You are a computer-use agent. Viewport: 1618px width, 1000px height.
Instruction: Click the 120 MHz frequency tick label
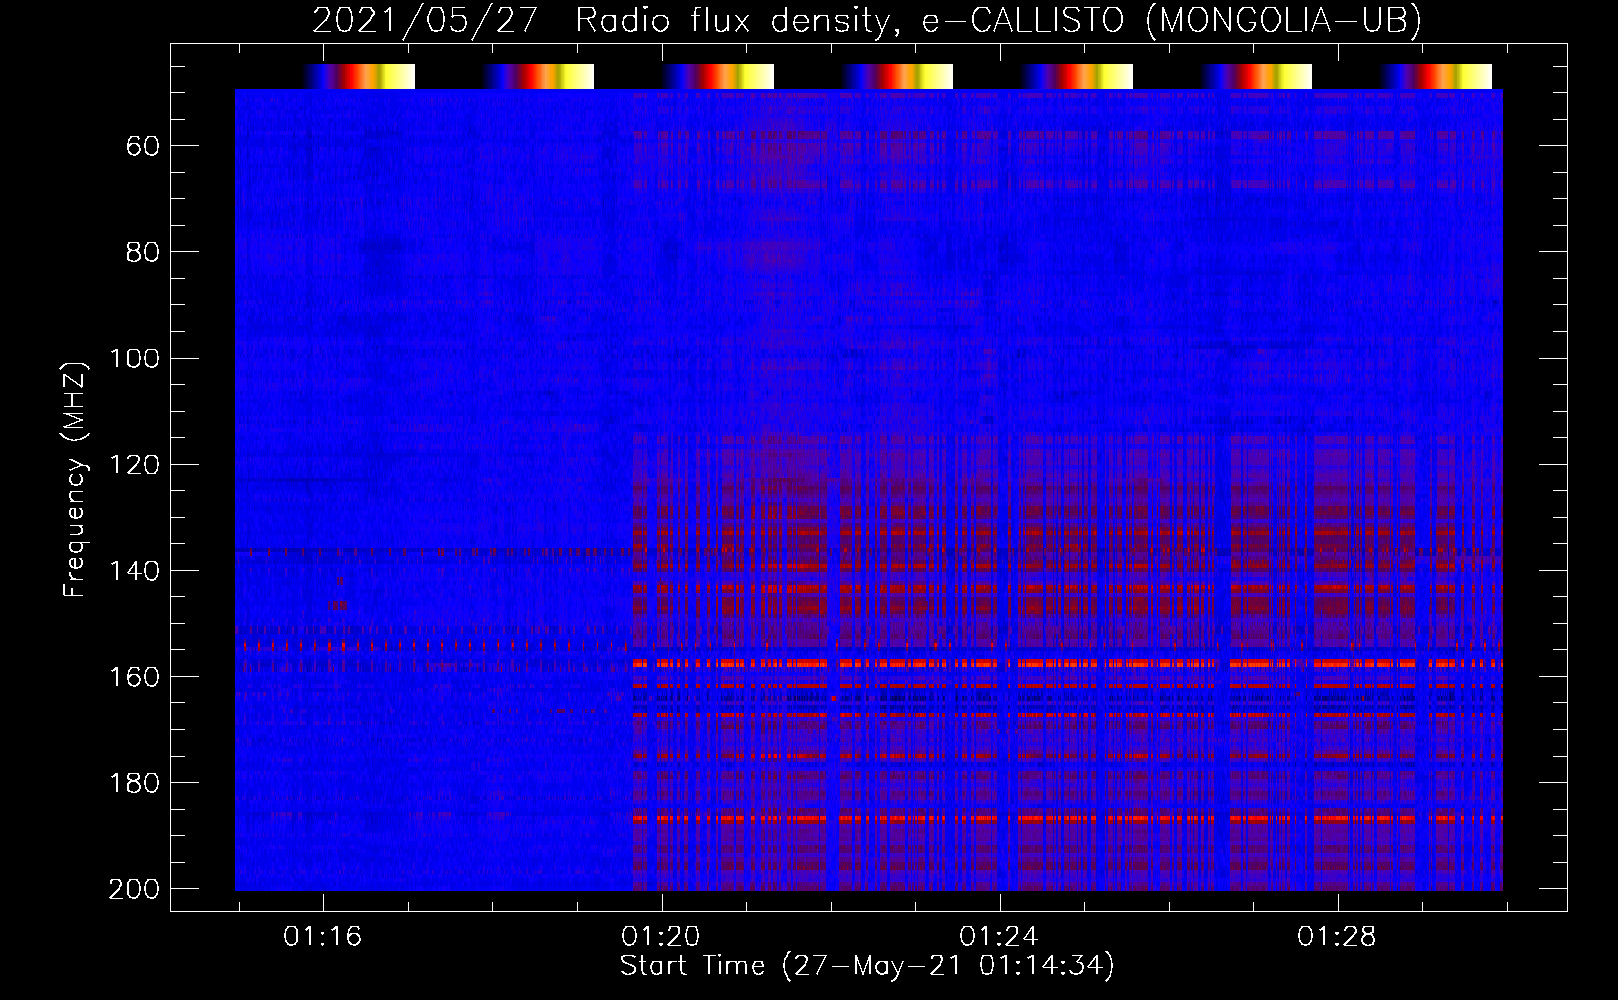coord(134,464)
